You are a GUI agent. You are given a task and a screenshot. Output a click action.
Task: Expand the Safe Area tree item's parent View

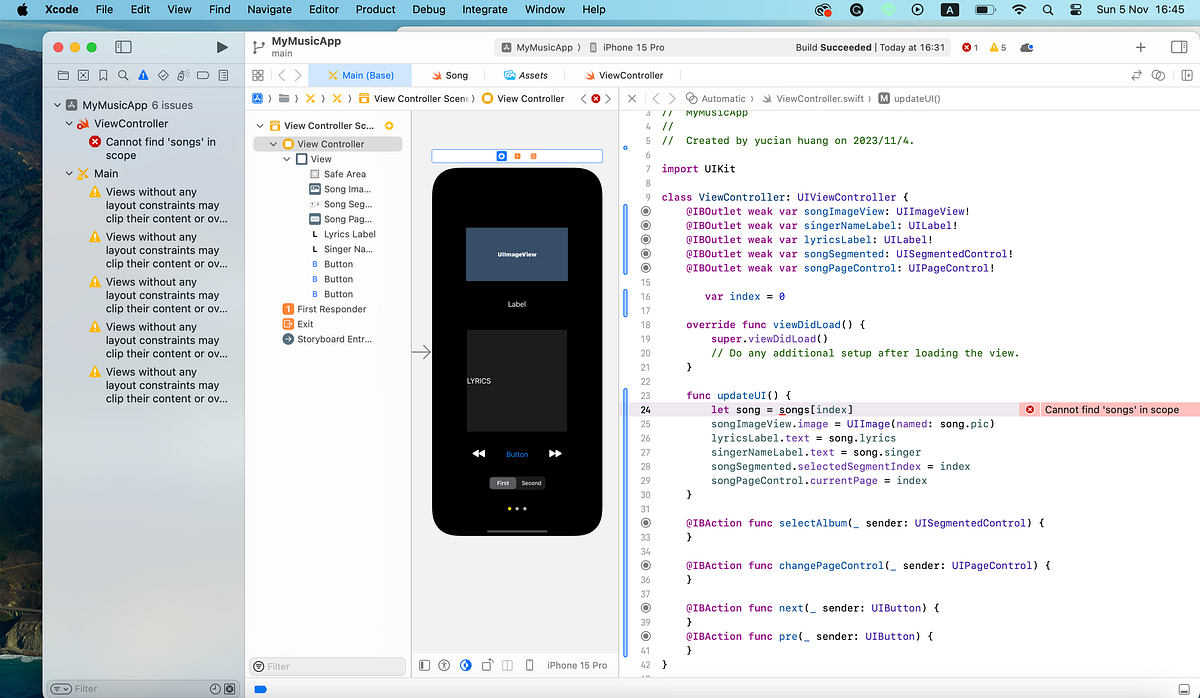click(x=285, y=158)
